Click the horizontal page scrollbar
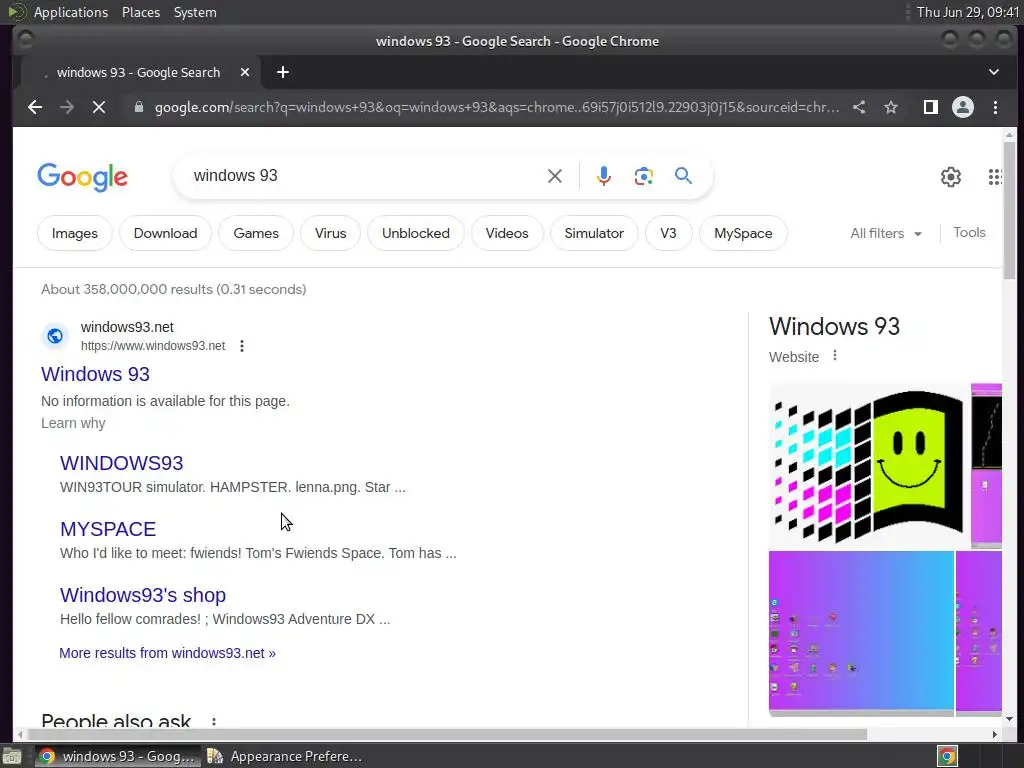The width and height of the screenshot is (1024, 768). (x=447, y=734)
